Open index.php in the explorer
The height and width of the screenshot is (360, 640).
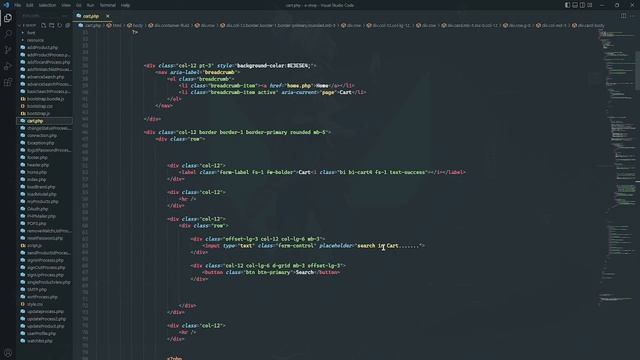click(36, 180)
